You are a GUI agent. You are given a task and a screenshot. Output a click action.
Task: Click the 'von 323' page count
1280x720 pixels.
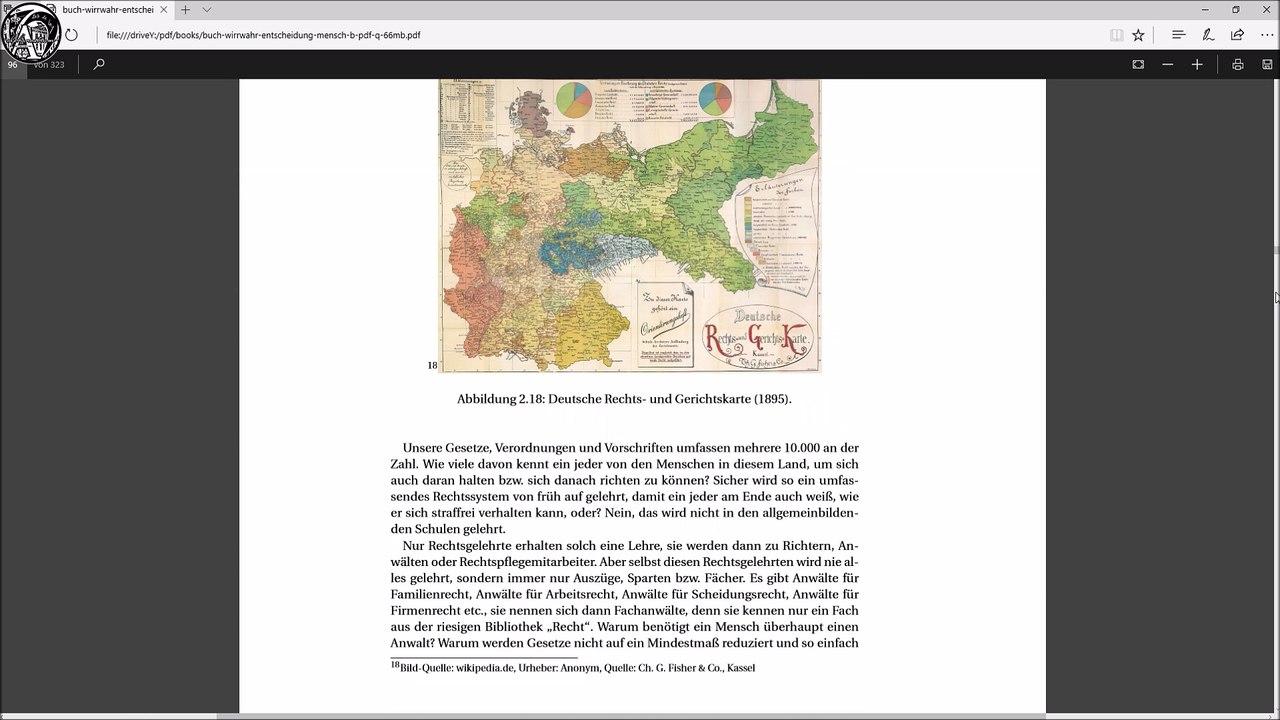[49, 64]
